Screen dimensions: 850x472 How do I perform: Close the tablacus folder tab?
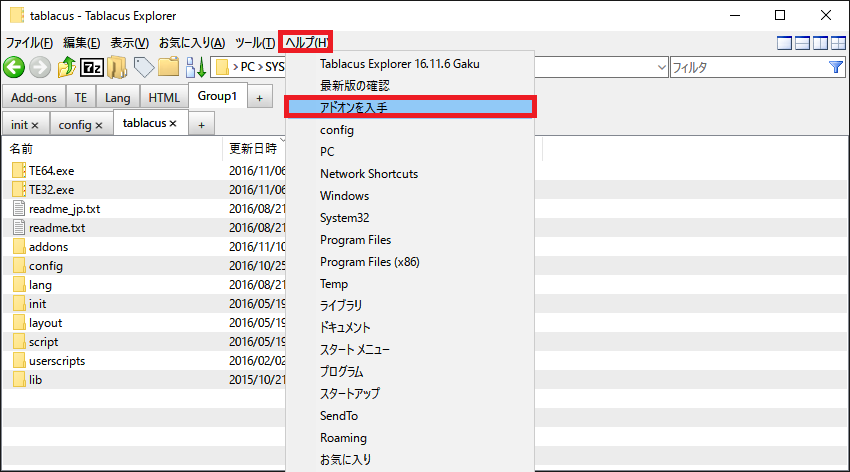click(x=173, y=124)
